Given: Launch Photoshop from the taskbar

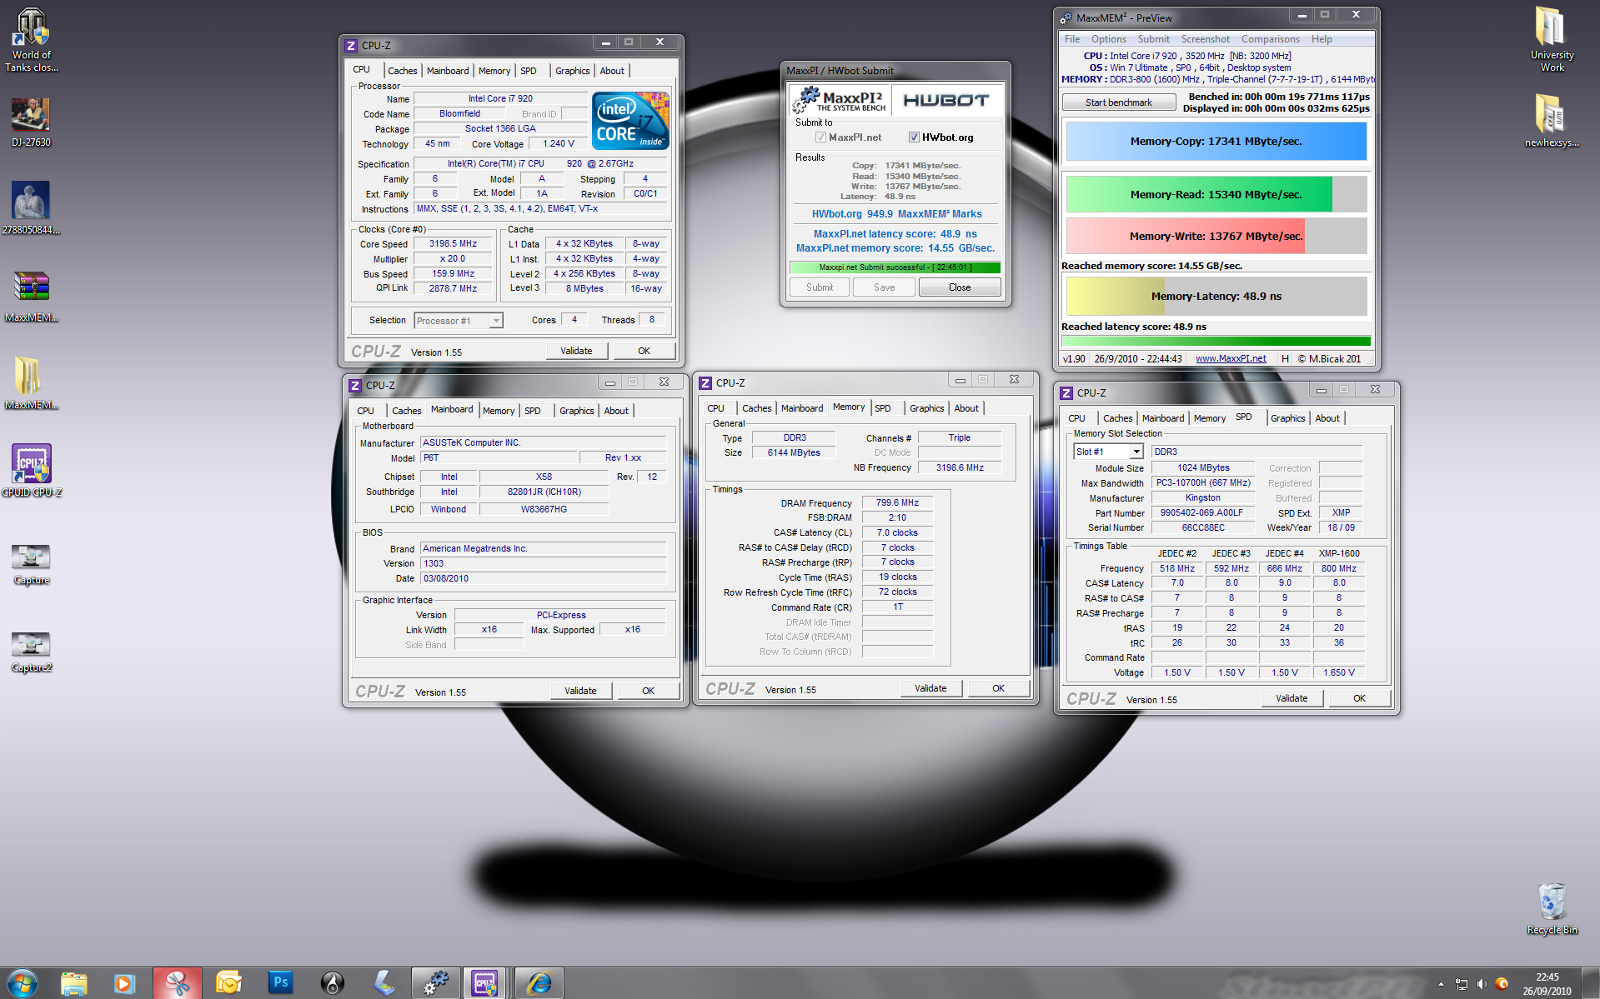Looking at the screenshot, I should [x=281, y=983].
